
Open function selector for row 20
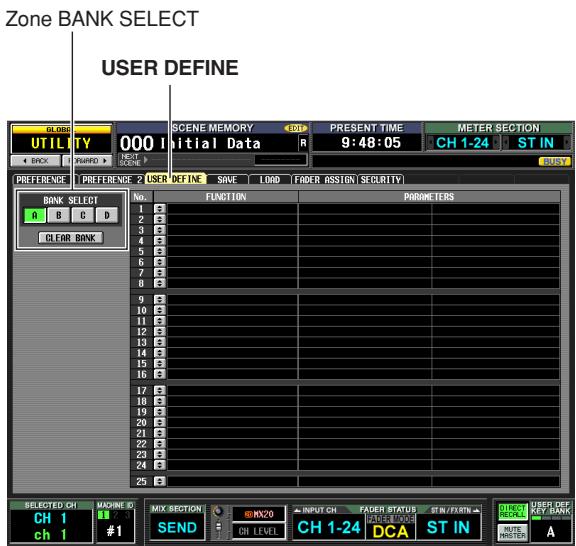pos(159,422)
